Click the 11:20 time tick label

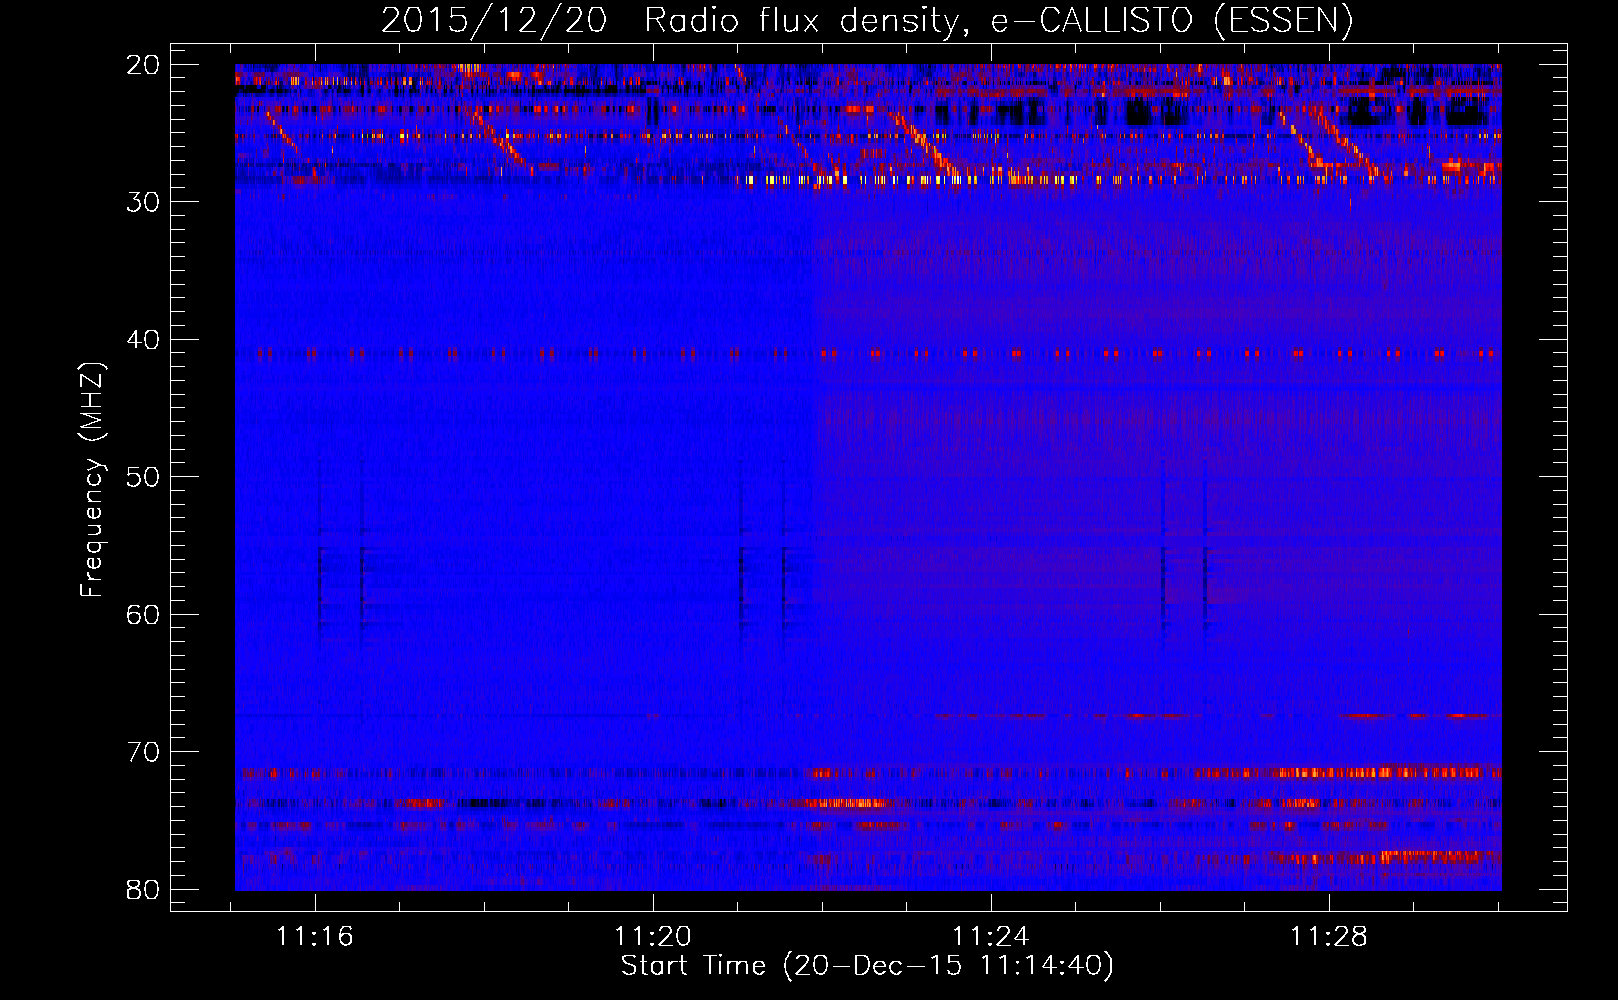(x=653, y=937)
